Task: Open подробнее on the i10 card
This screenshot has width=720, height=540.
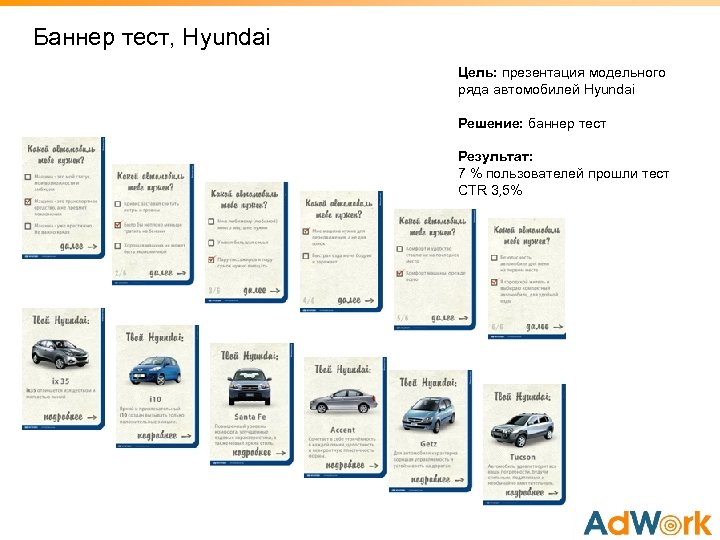Action: click(164, 435)
